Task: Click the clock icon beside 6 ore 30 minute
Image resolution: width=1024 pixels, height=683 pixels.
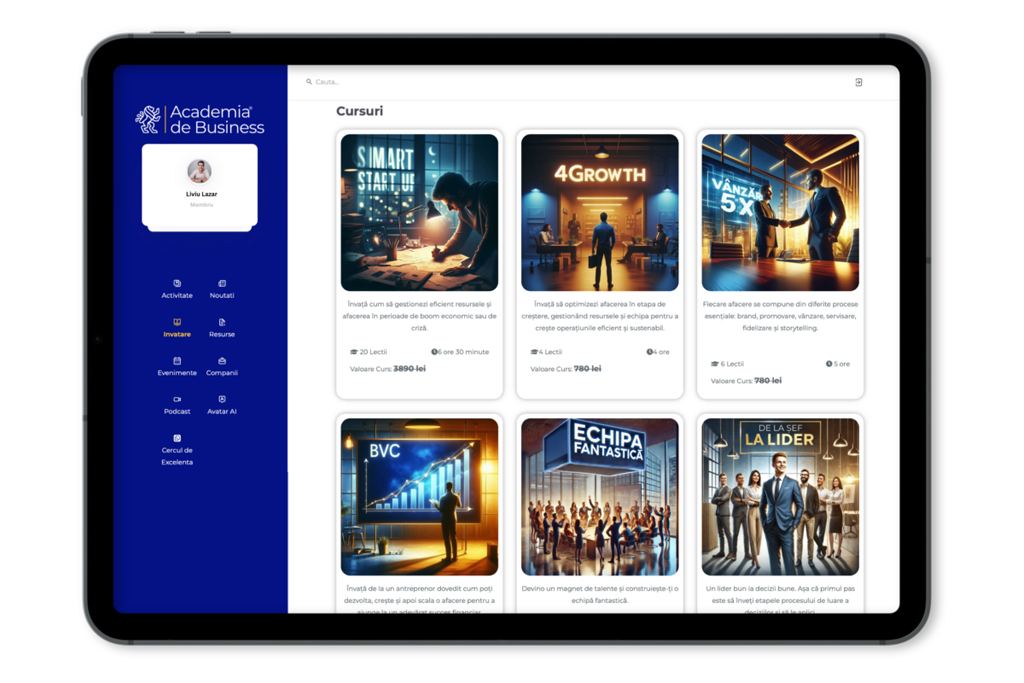Action: tap(434, 352)
